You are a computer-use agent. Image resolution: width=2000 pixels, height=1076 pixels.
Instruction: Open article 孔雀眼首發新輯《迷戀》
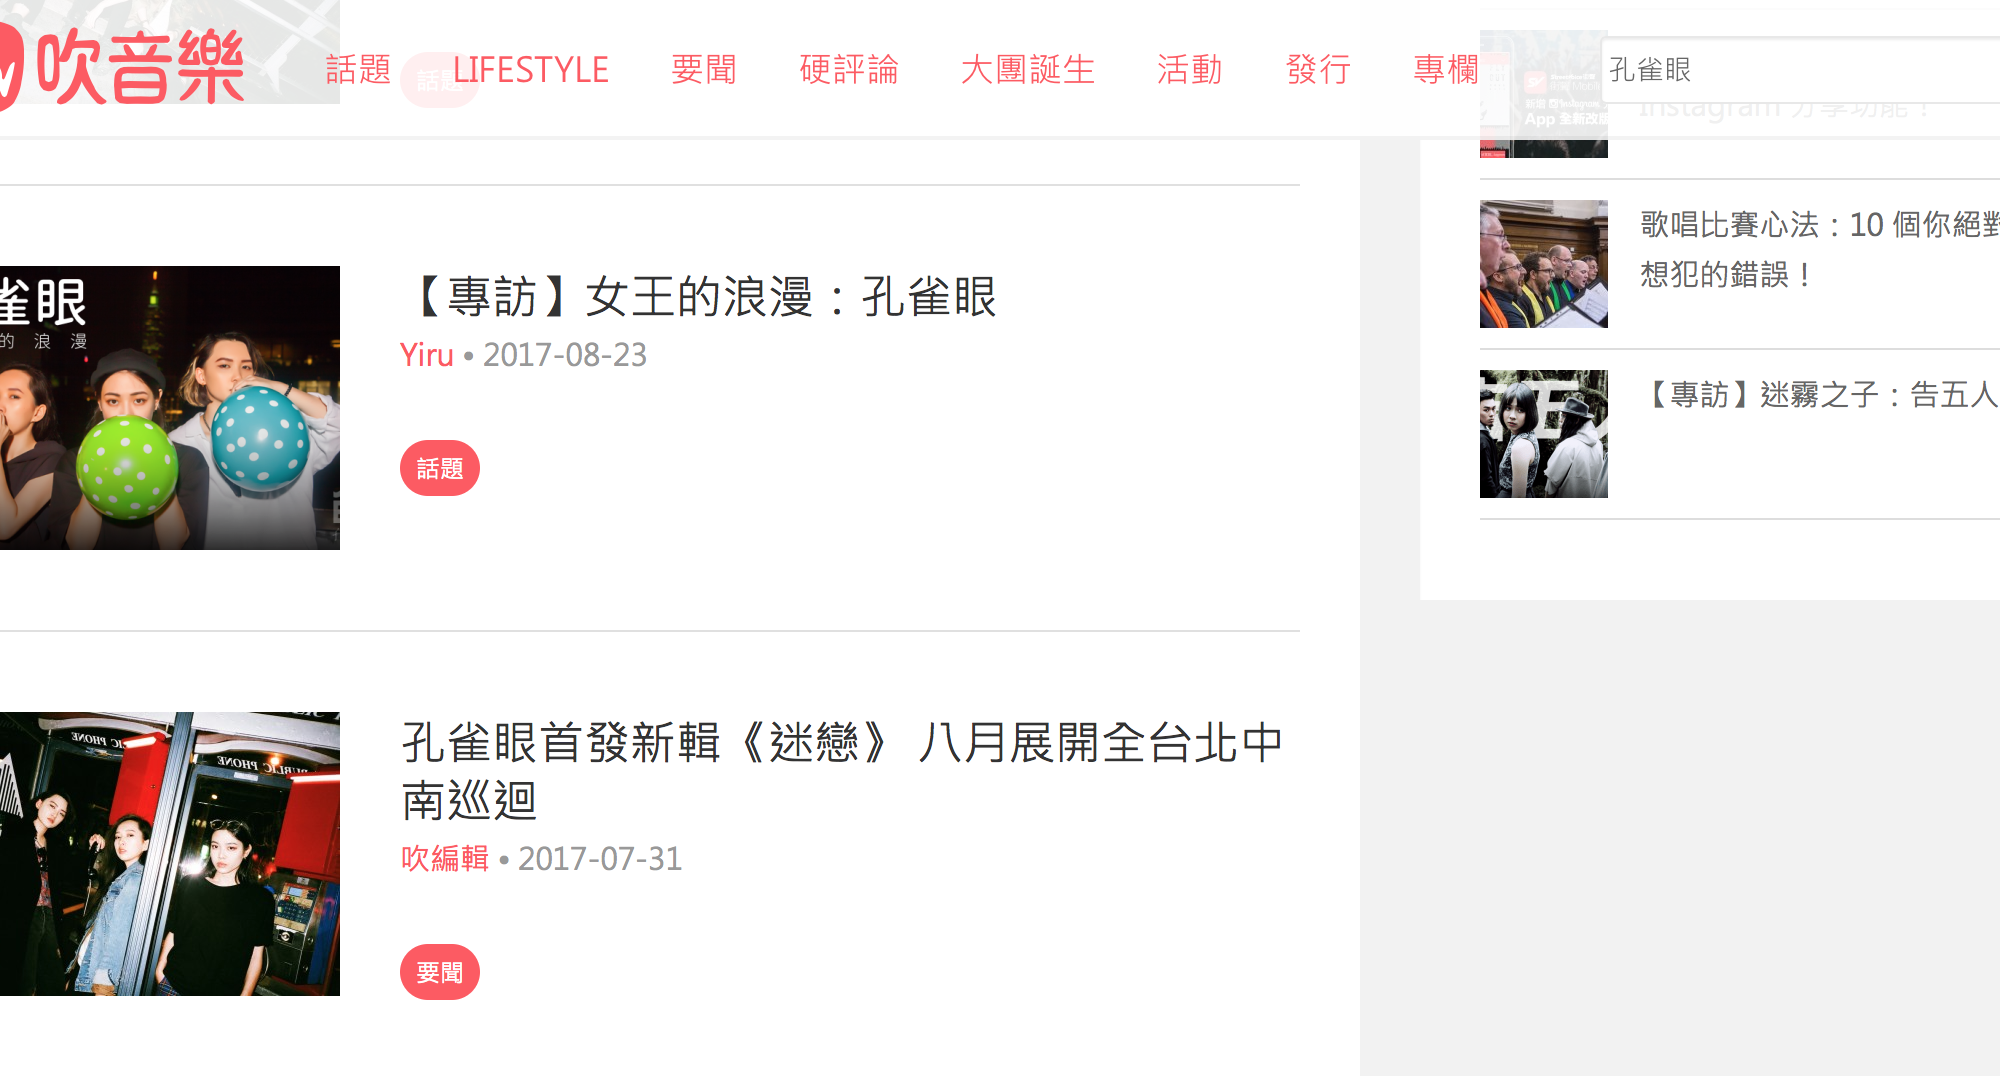tap(842, 771)
